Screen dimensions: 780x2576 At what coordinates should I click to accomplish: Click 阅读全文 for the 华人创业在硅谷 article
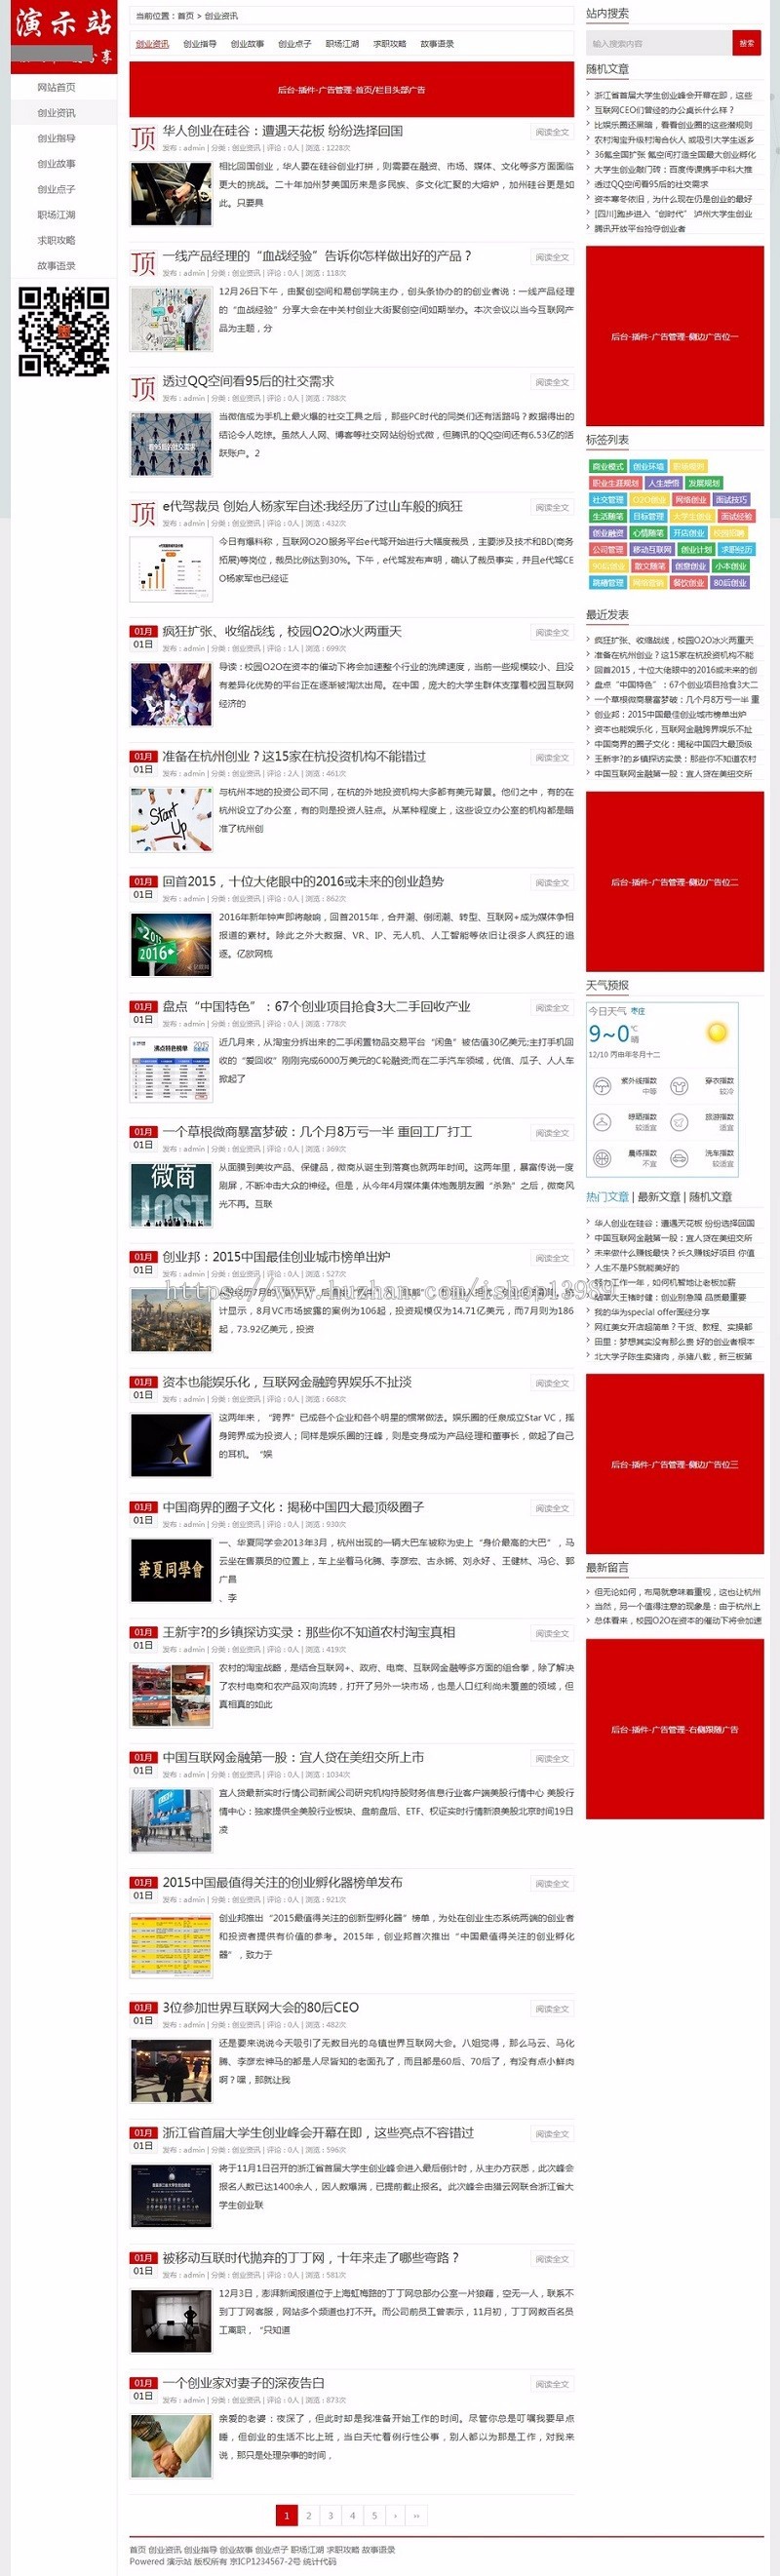point(552,132)
